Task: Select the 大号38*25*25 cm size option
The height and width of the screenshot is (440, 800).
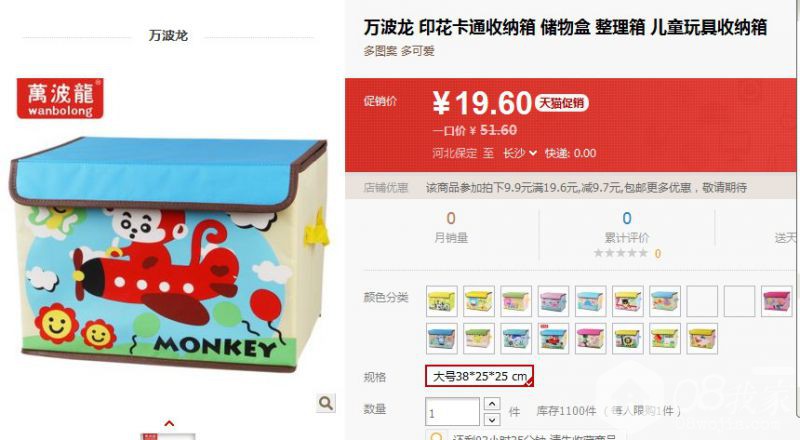Action: tap(480, 376)
